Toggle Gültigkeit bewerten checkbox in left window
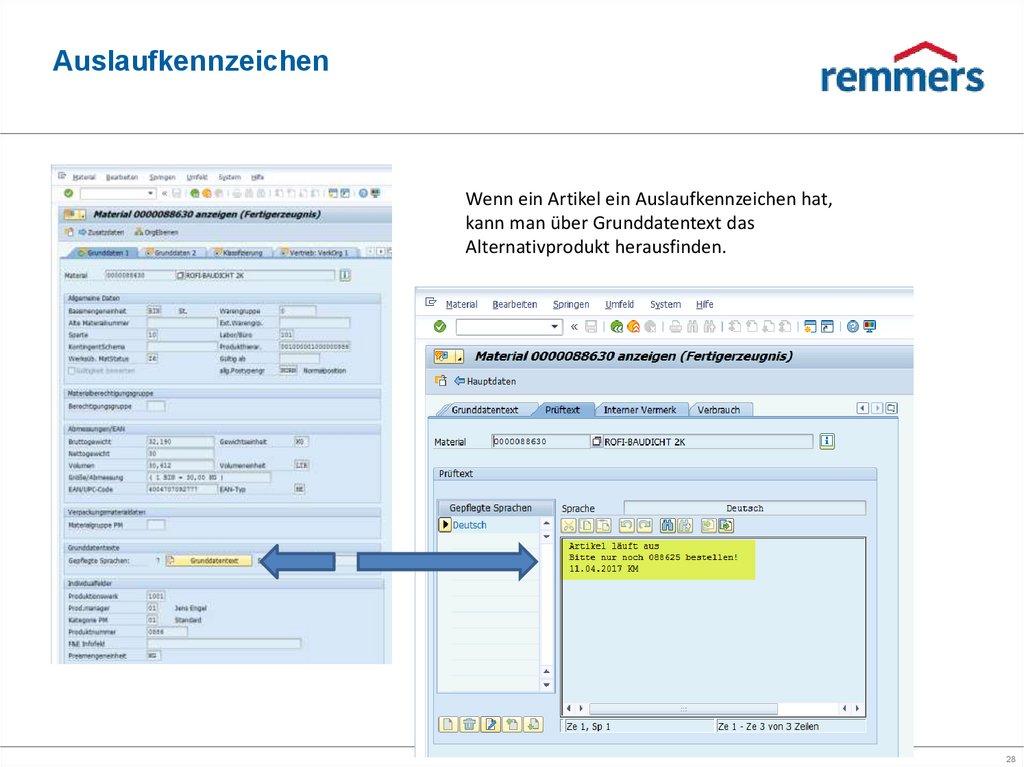This screenshot has height=767, width=1024. pos(72,370)
